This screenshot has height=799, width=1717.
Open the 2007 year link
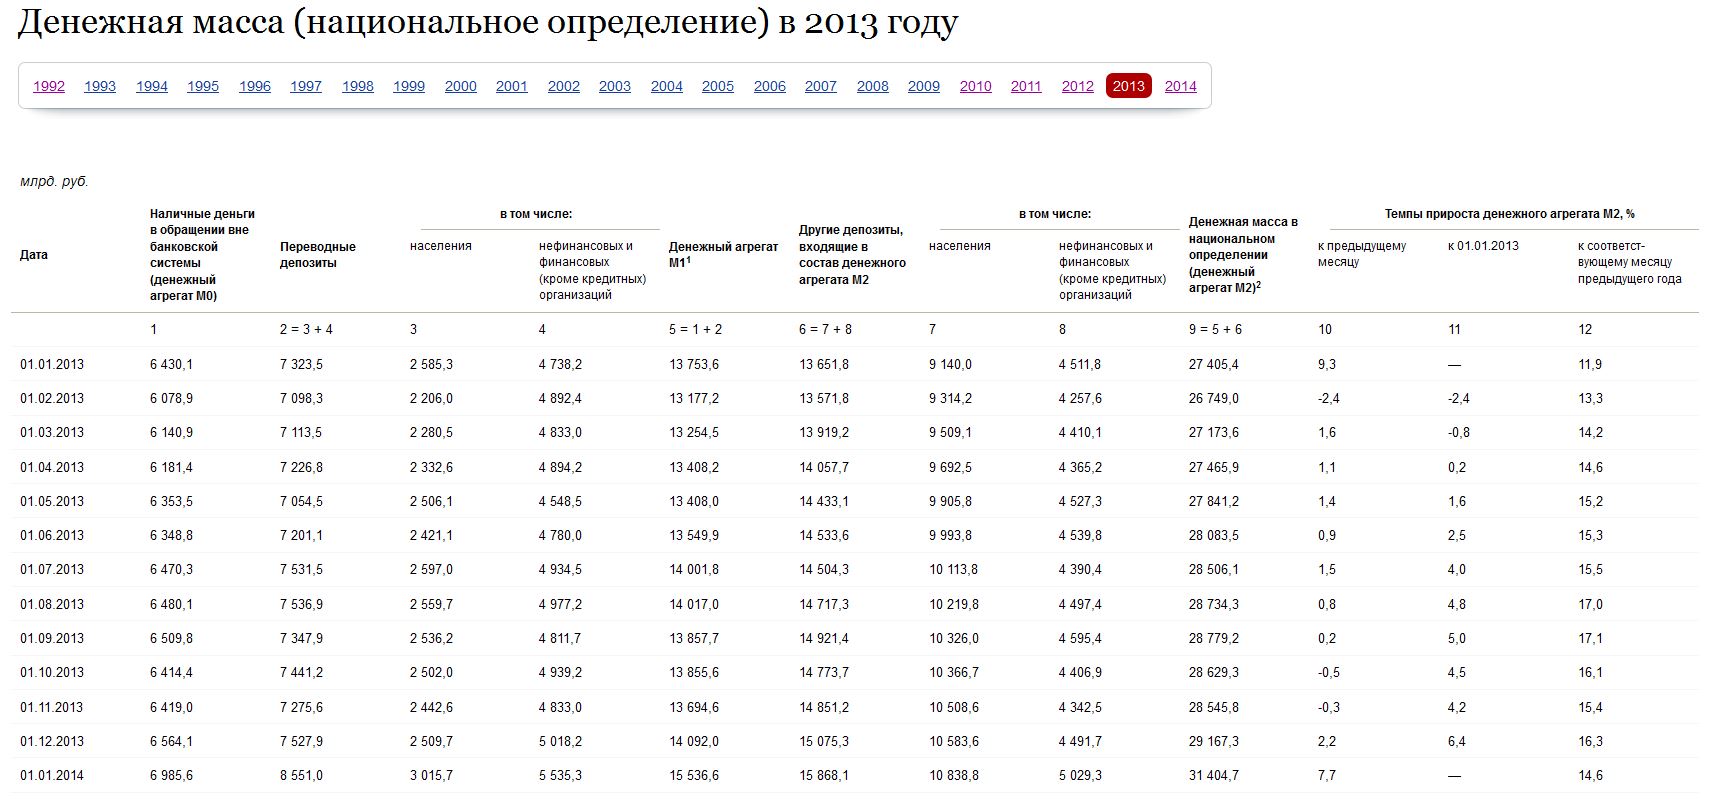(x=821, y=86)
